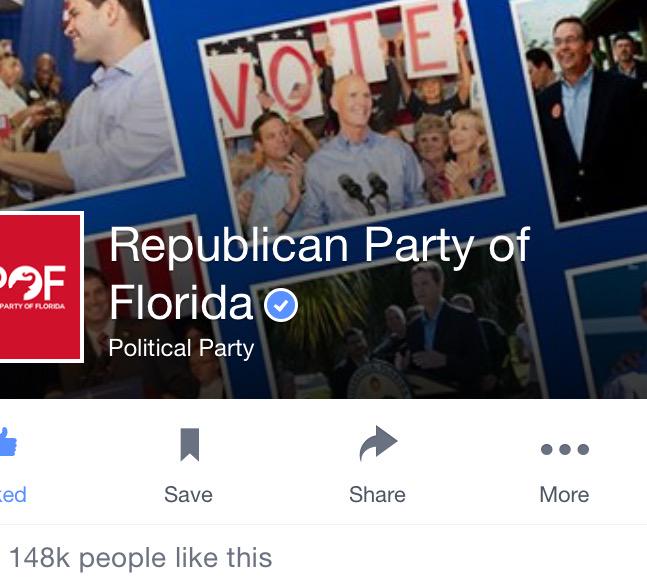Tap the Save bookmark icon
The width and height of the screenshot is (647, 578).
coord(190,444)
